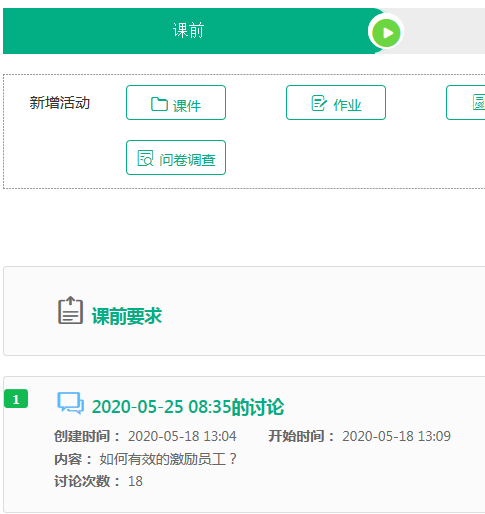The width and height of the screenshot is (485, 514).
Task: Select the 课前 stage tab
Action: click(x=188, y=31)
